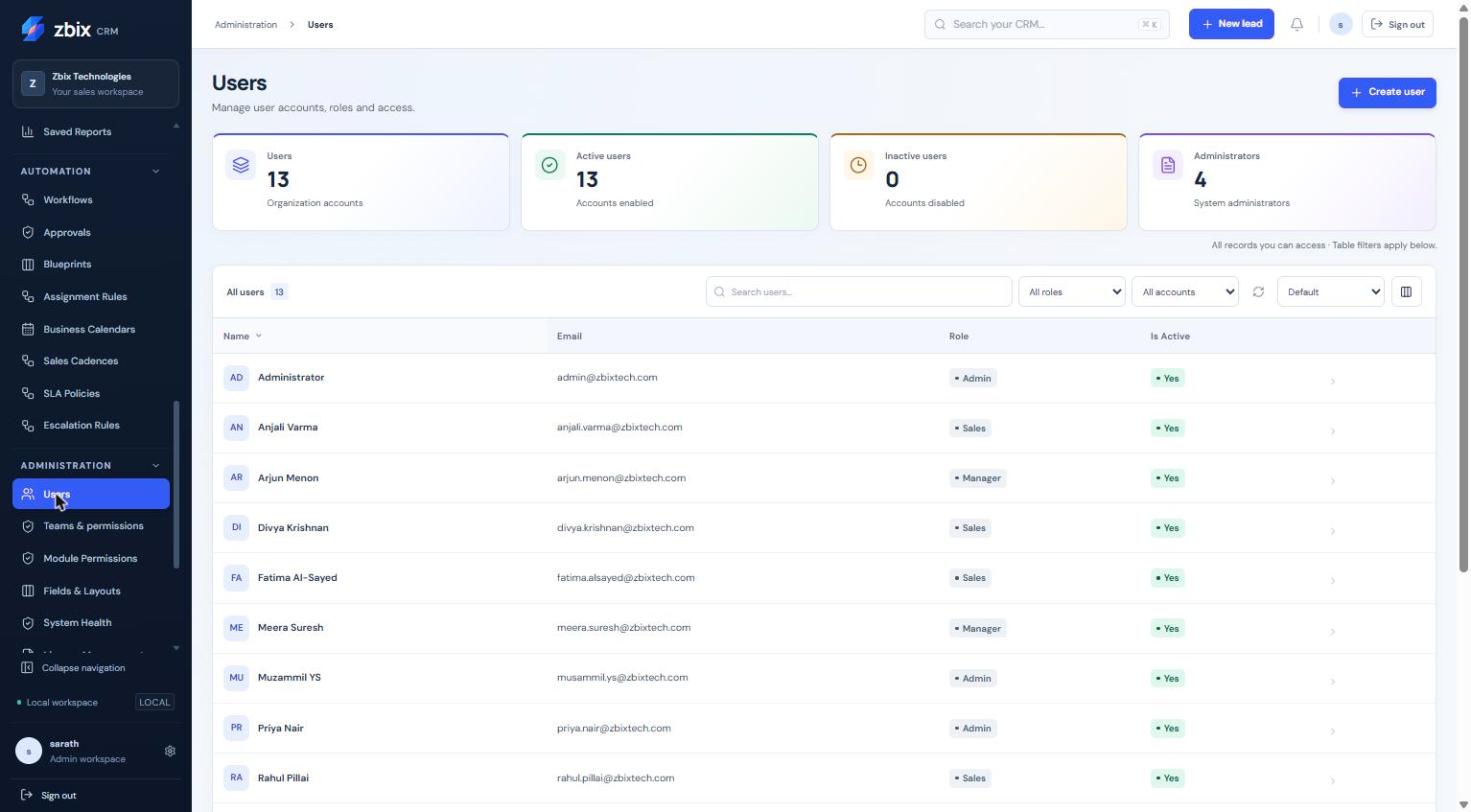
Task: Open the All accounts filter dropdown
Action: point(1185,292)
